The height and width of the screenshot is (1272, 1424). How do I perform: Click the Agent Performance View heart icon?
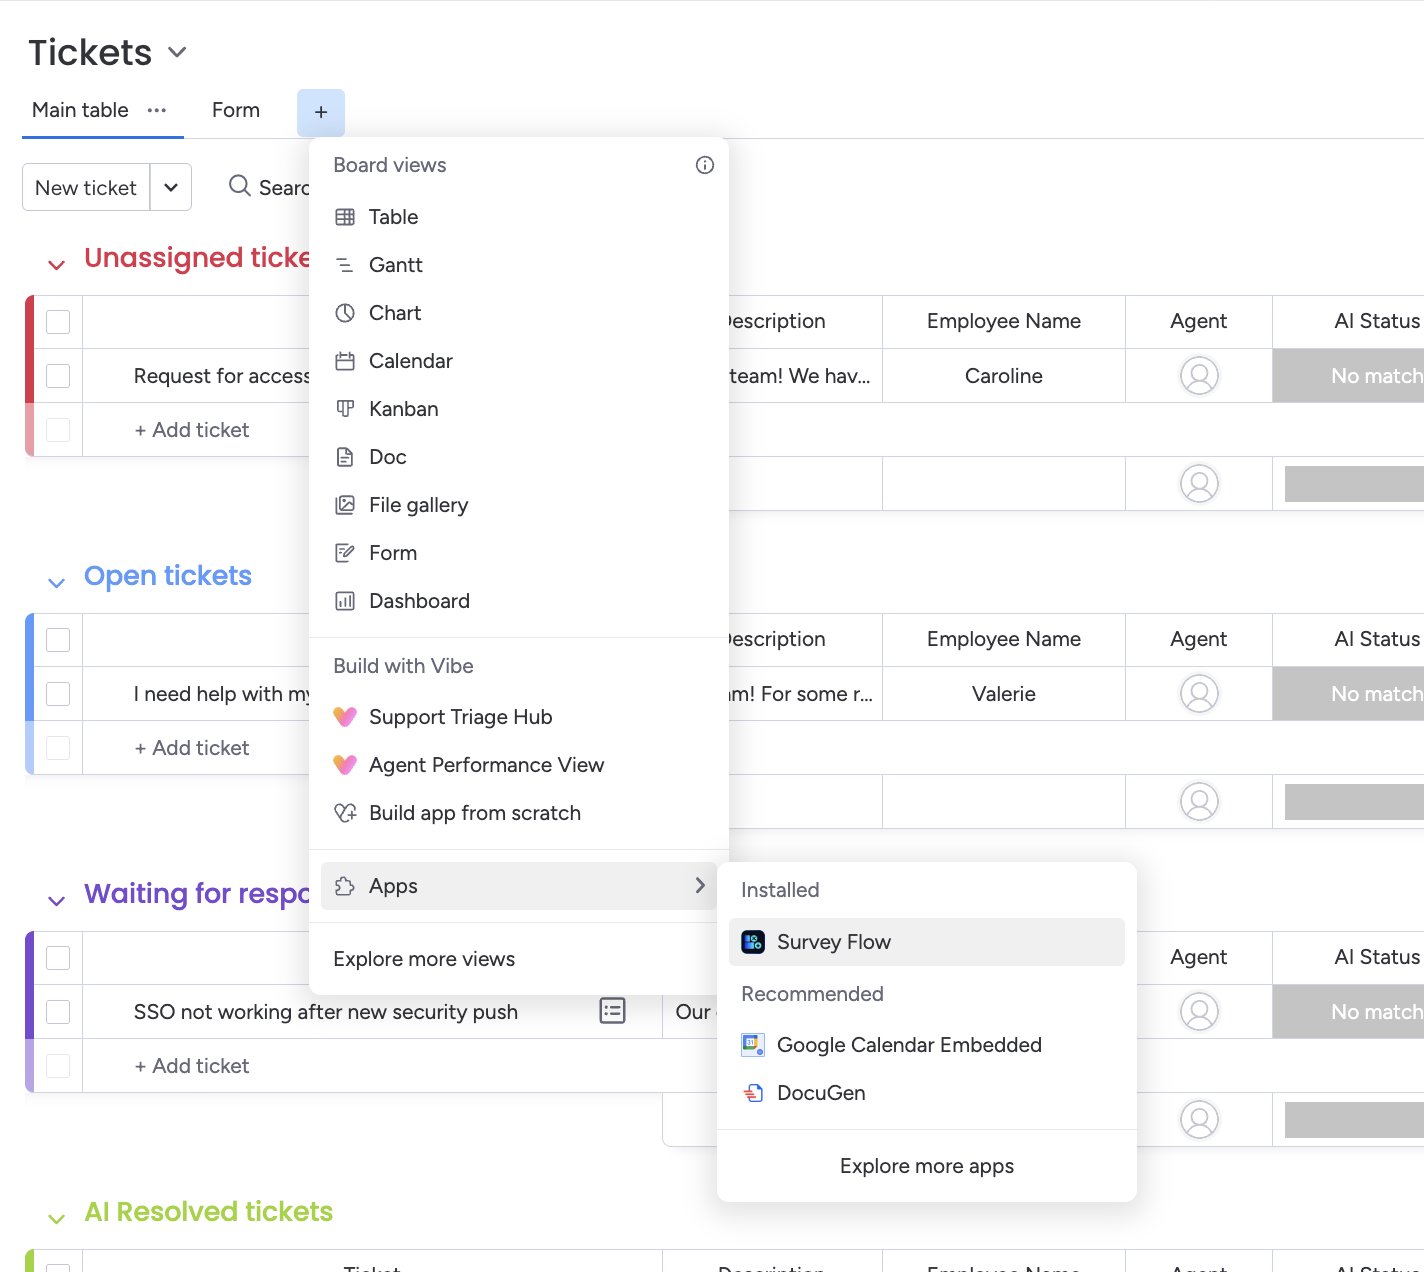tap(345, 765)
